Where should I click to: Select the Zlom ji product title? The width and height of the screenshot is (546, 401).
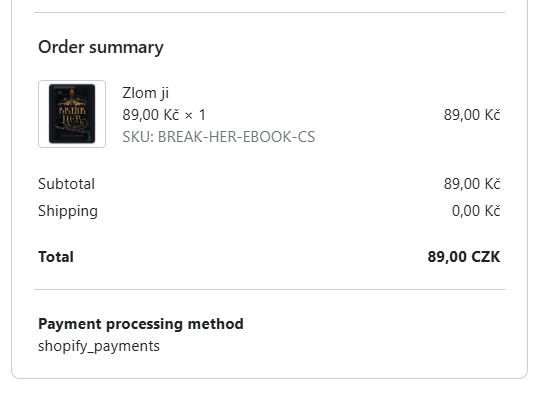(x=146, y=93)
